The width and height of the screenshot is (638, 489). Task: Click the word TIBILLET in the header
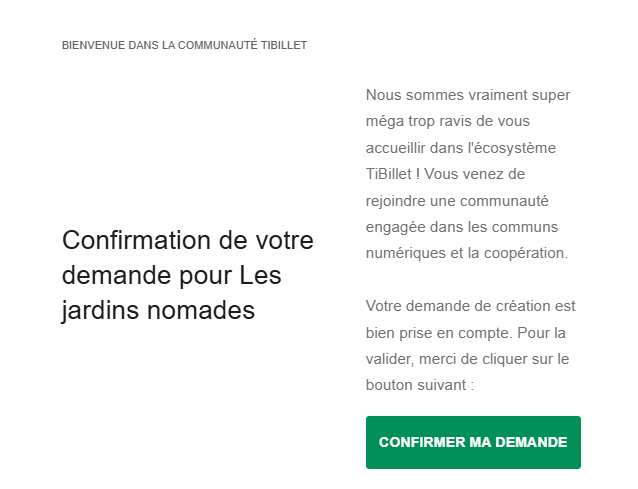[x=284, y=46]
